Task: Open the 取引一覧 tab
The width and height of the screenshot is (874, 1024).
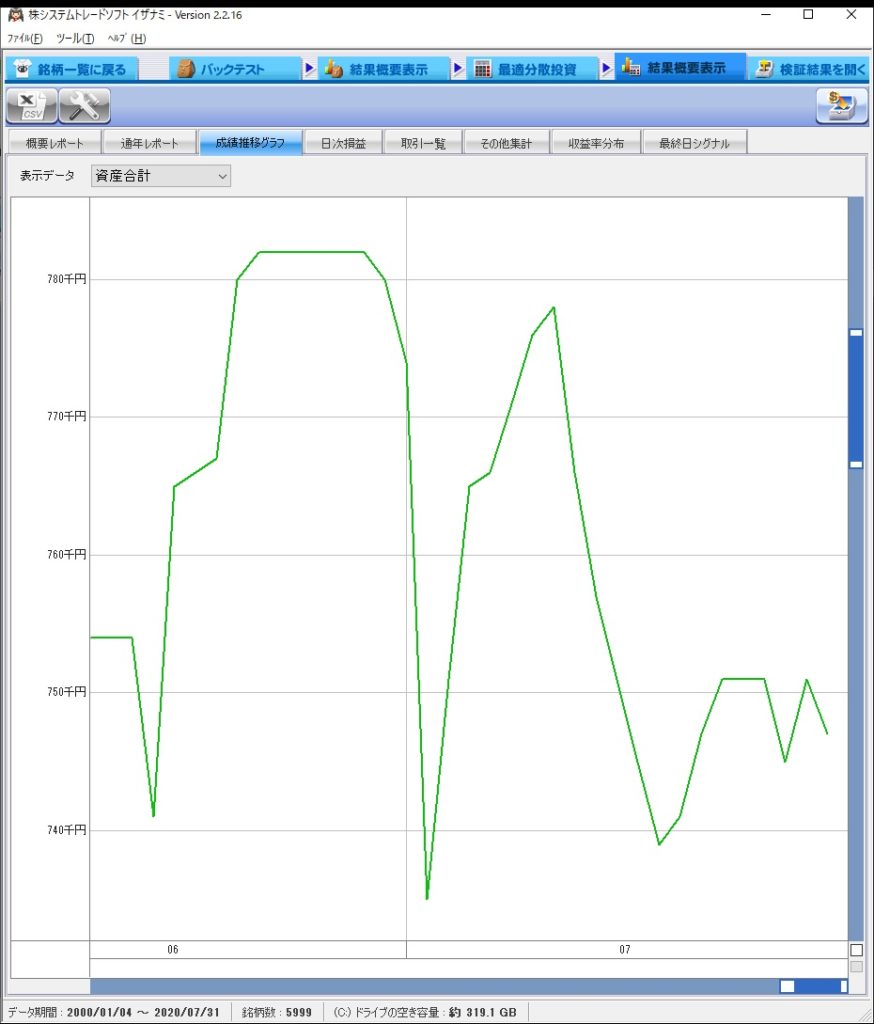Action: (x=423, y=143)
